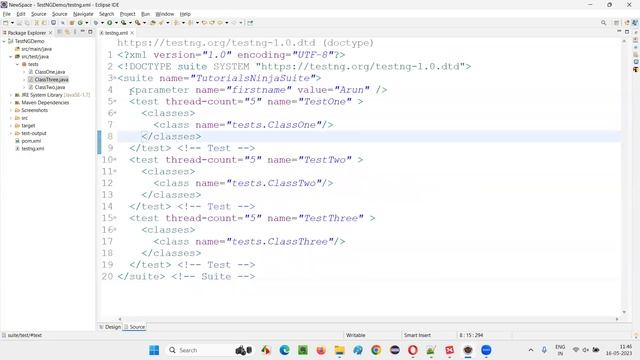Switch to the Source tab
The width and height of the screenshot is (640, 360).
click(135, 327)
